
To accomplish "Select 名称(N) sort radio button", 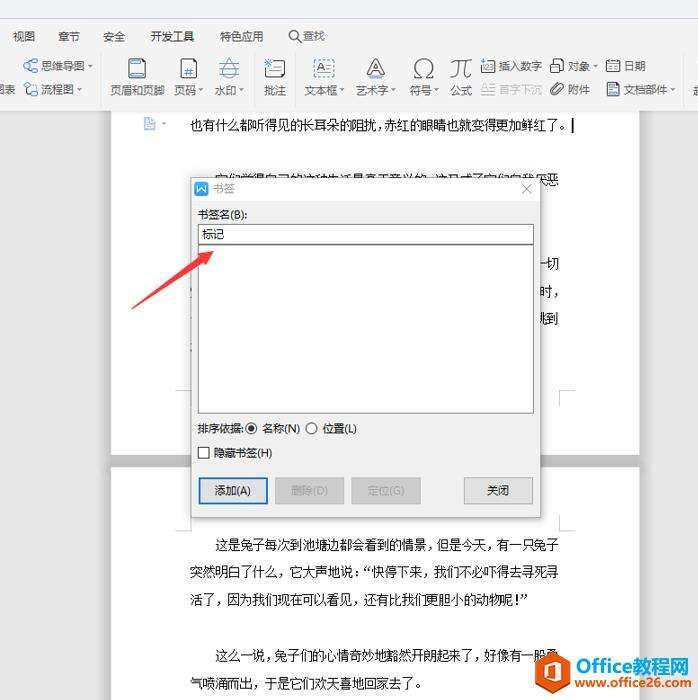I will click(251, 429).
